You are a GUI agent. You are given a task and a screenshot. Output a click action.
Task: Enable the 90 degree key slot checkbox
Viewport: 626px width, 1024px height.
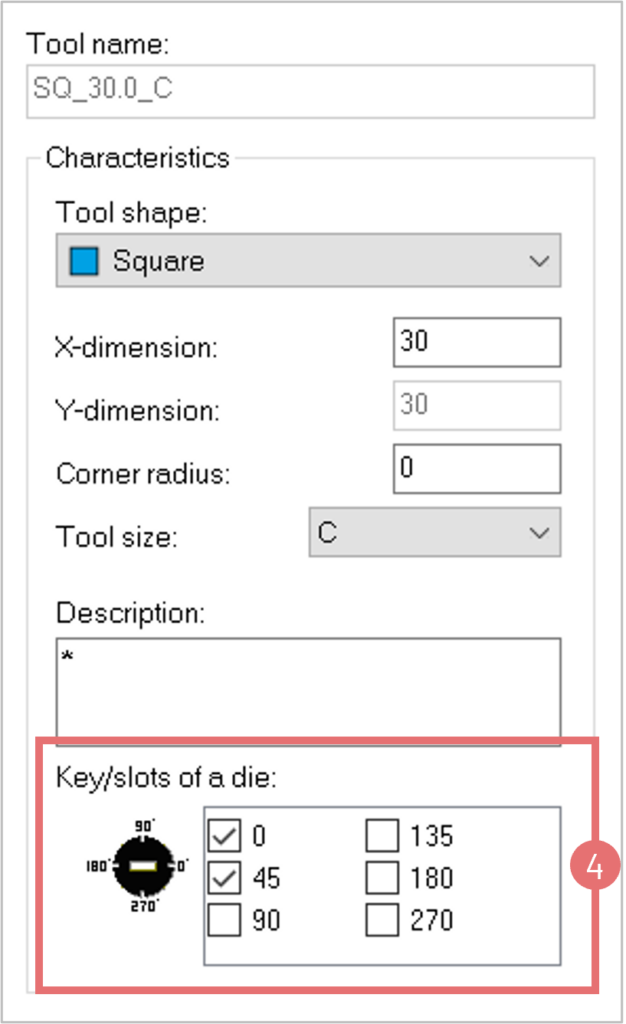click(226, 920)
